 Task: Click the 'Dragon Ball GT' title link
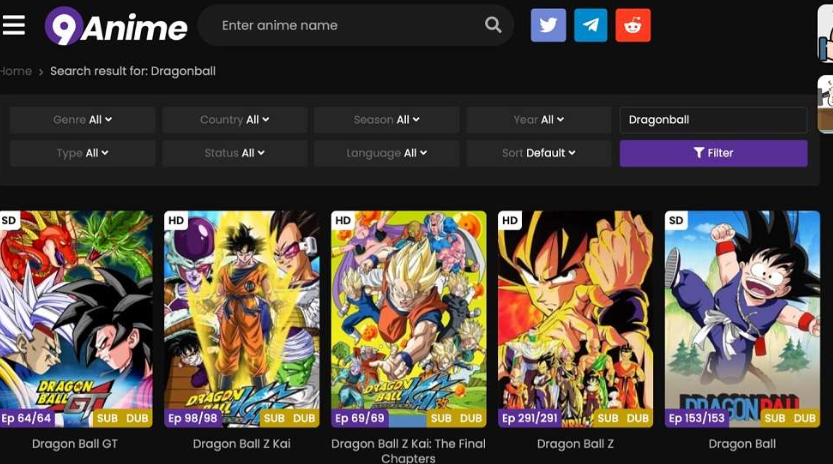click(x=75, y=444)
